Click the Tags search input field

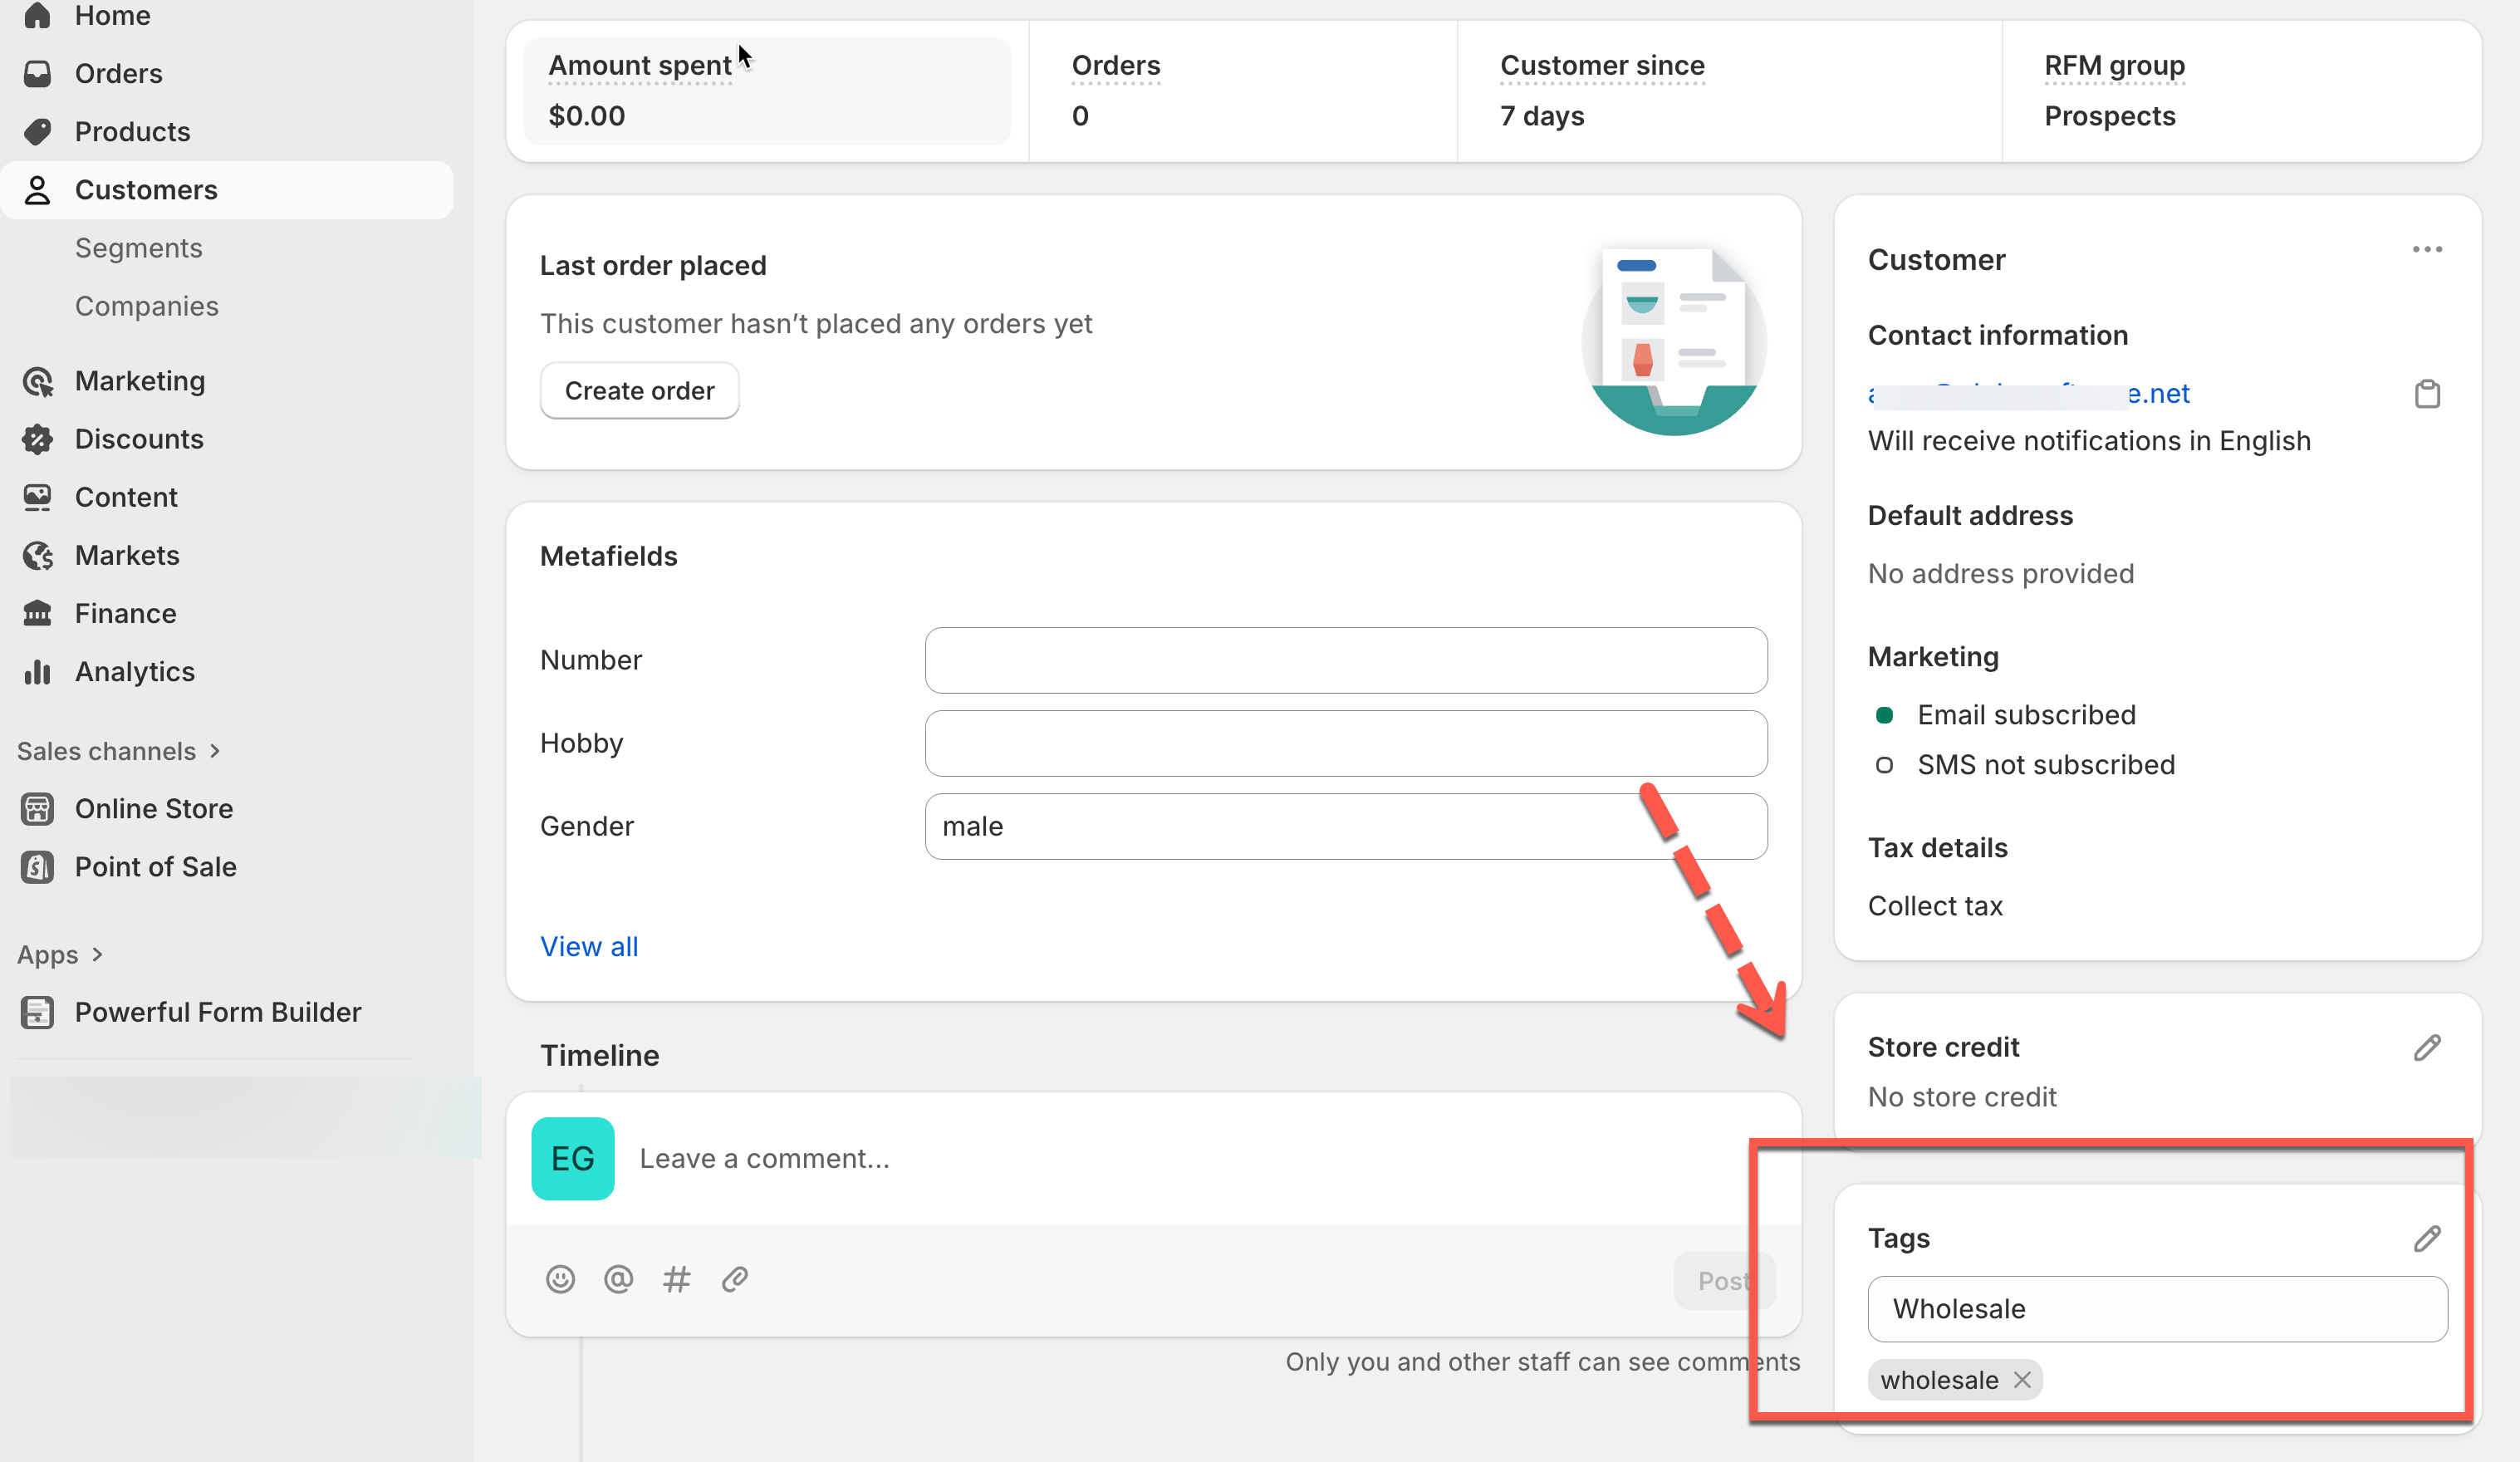pos(2157,1309)
